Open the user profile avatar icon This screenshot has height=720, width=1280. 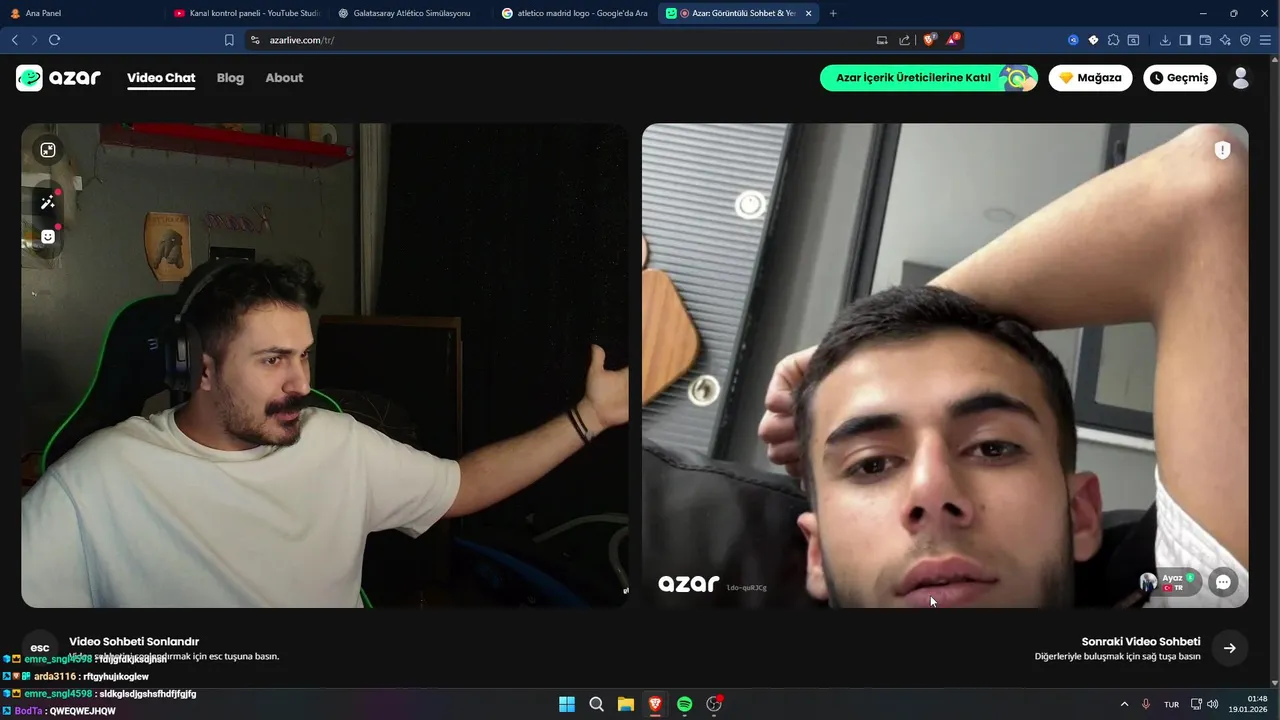click(x=1241, y=78)
